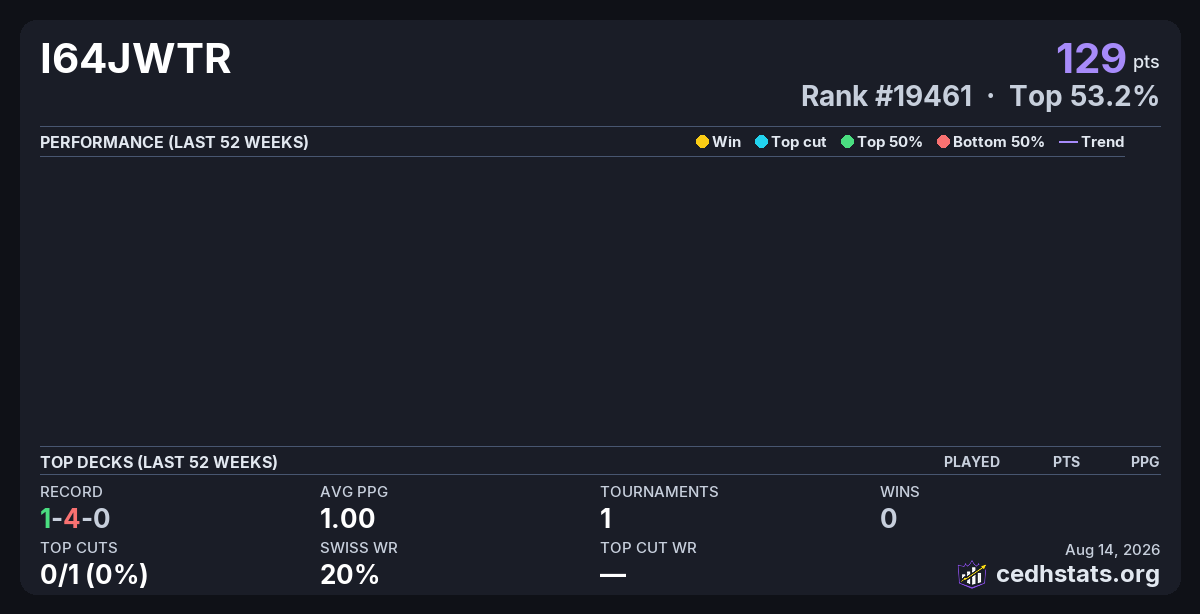Sort by the PPG column header
This screenshot has height=614, width=1200.
1145,462
